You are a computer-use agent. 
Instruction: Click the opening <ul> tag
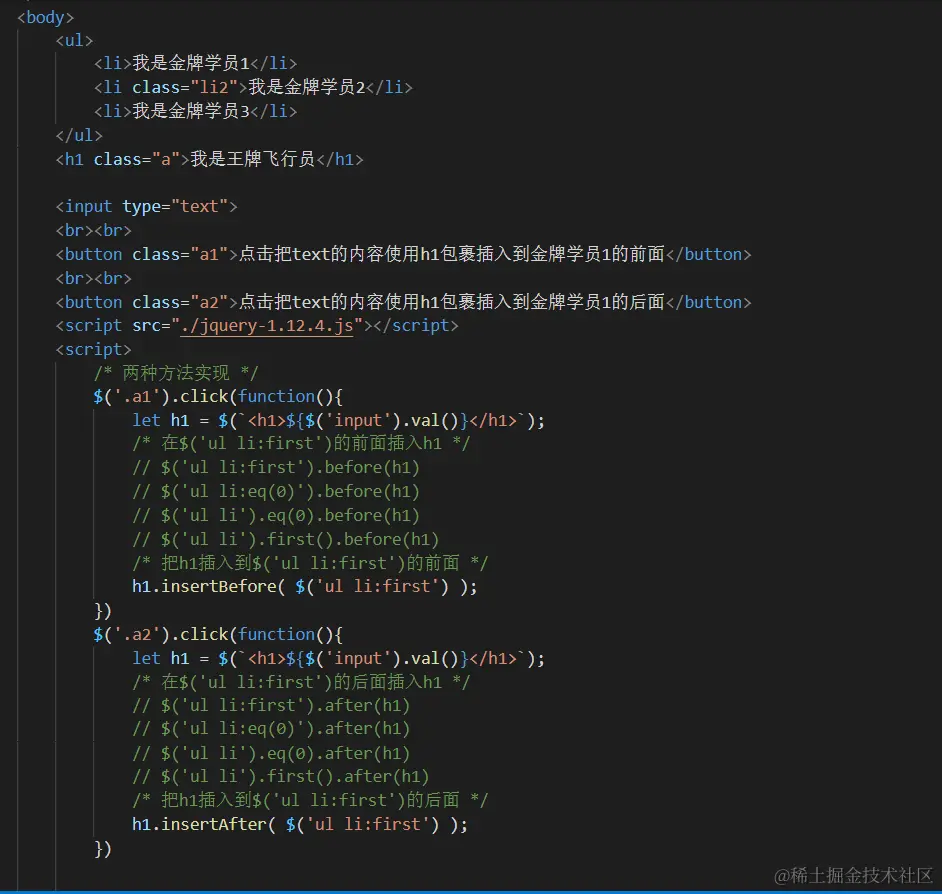[74, 40]
